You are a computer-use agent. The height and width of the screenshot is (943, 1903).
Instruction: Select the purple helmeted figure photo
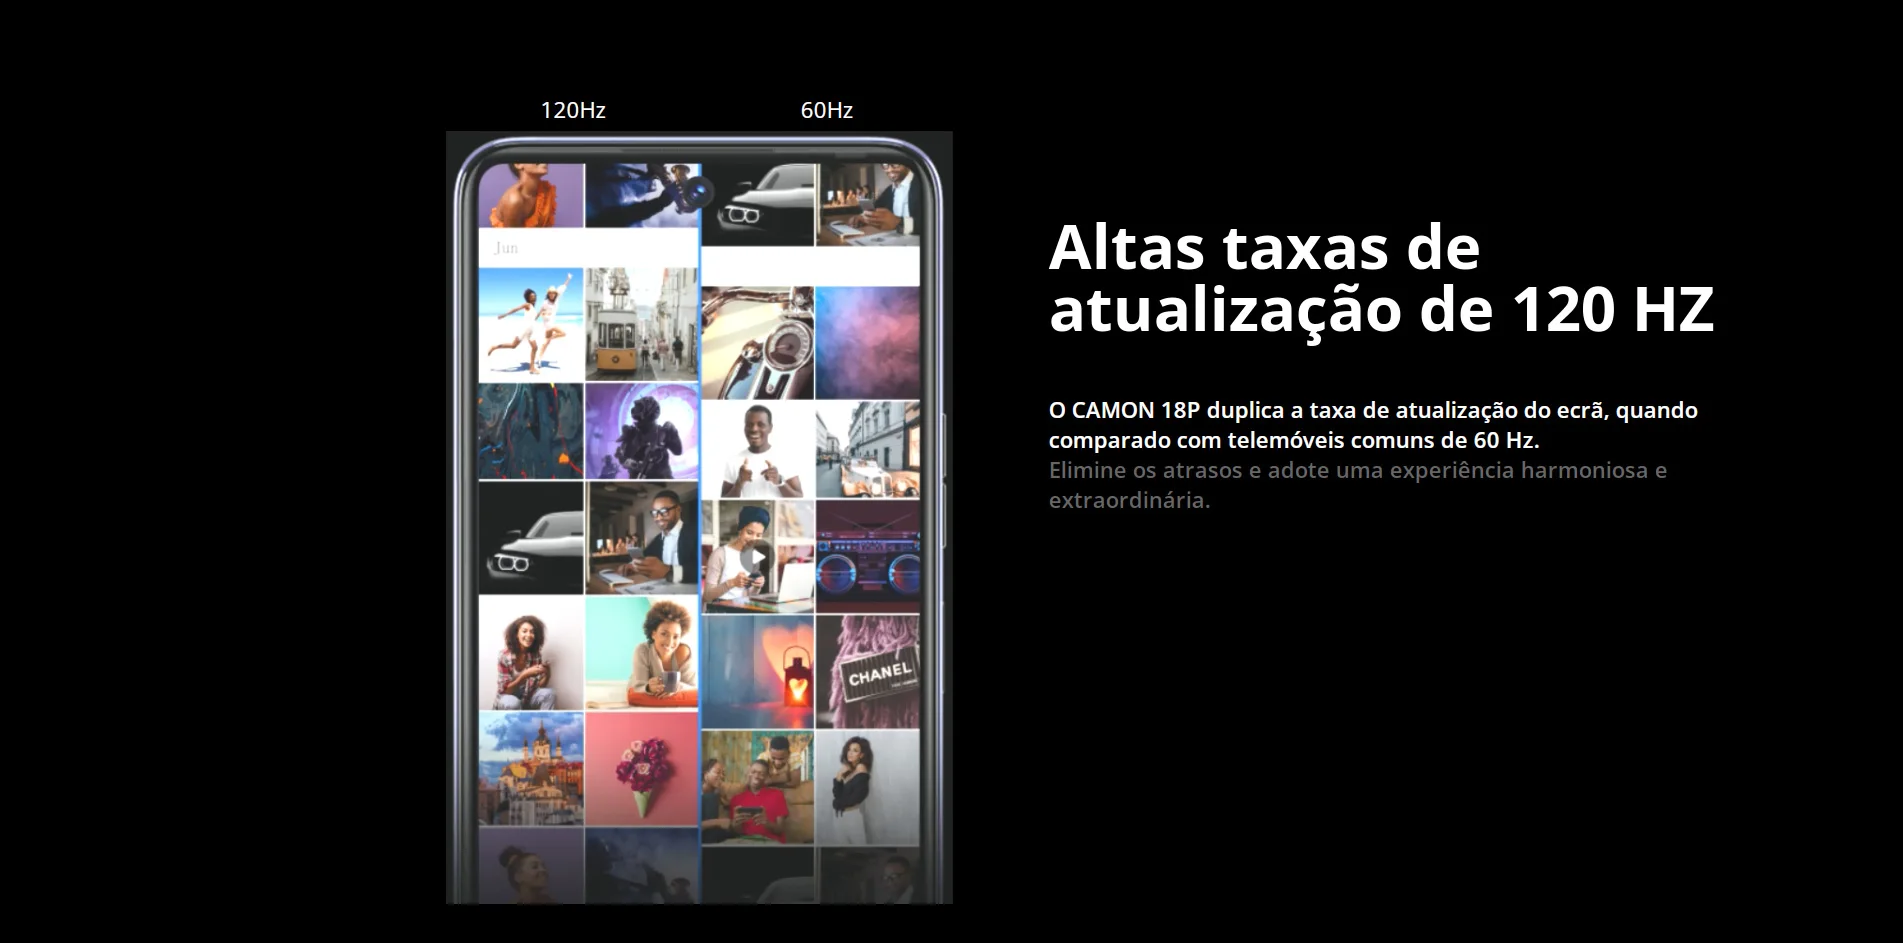(641, 431)
